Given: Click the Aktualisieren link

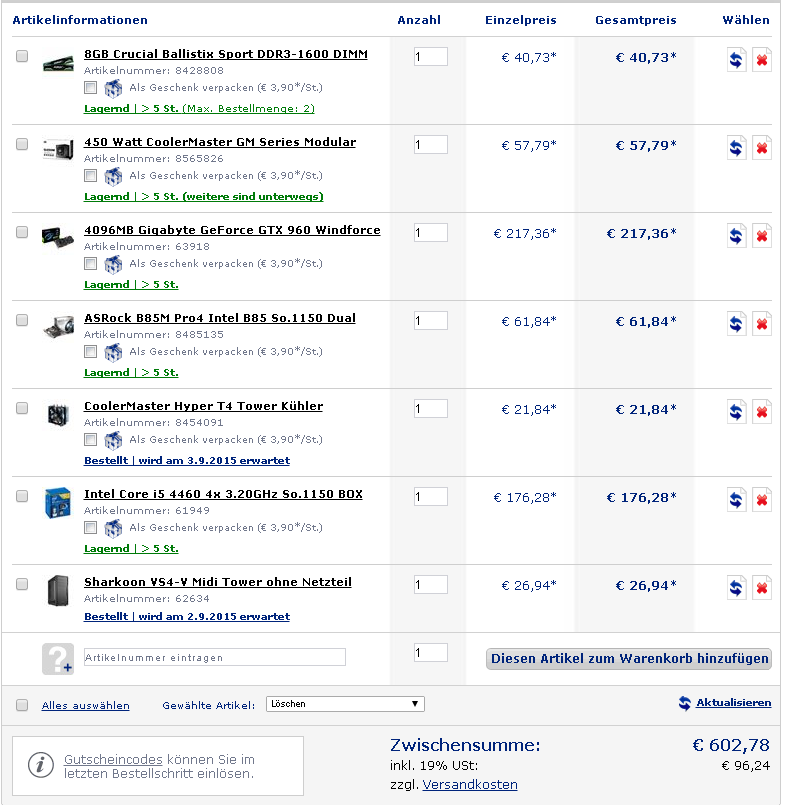Looking at the screenshot, I should tap(733, 703).
